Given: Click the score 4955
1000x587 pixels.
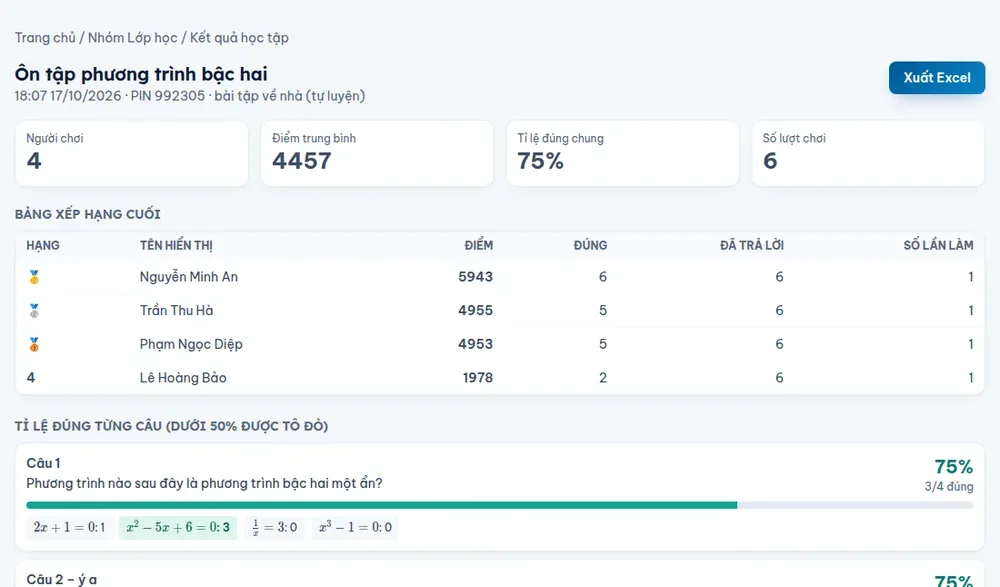Looking at the screenshot, I should point(475,311).
